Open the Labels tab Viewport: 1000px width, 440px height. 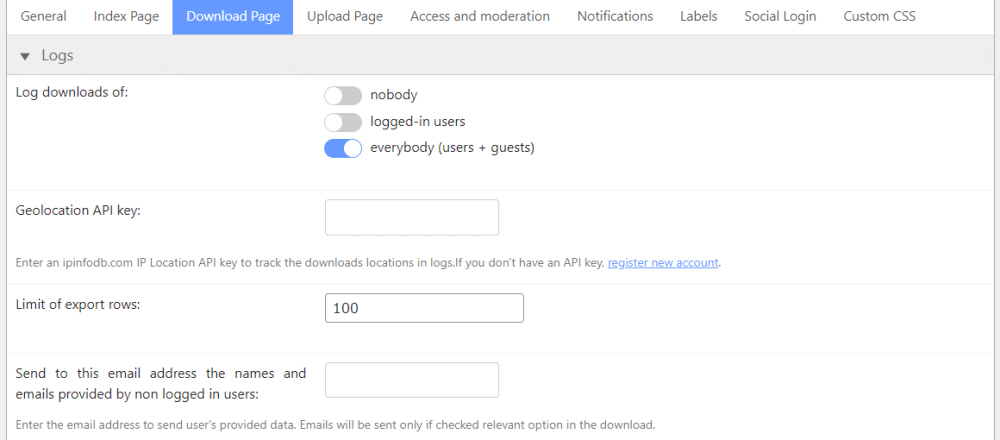(698, 17)
